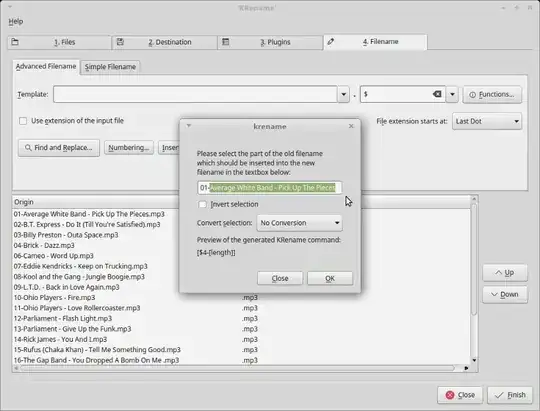Click the text box with the old filename
Screen dimensions: 540x411
[270, 188]
